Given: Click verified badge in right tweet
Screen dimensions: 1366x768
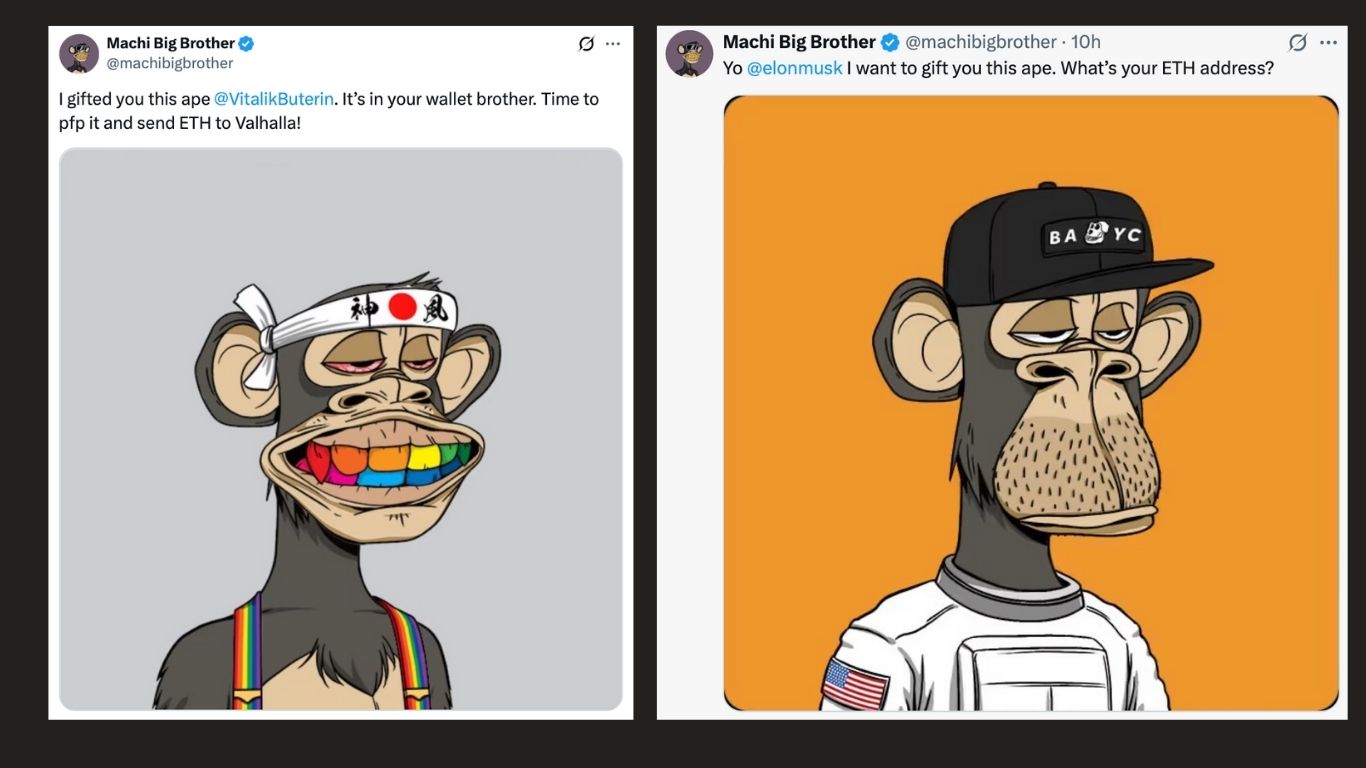Looking at the screenshot, I should point(889,42).
